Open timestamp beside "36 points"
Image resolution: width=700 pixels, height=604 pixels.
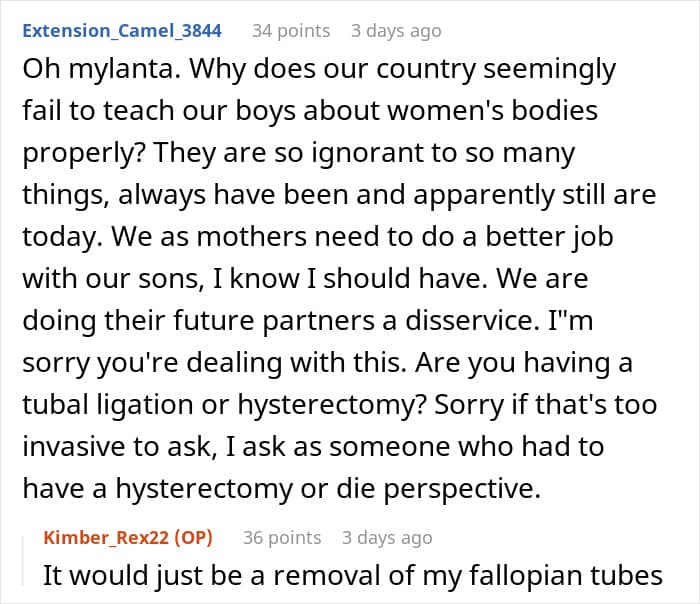387,538
